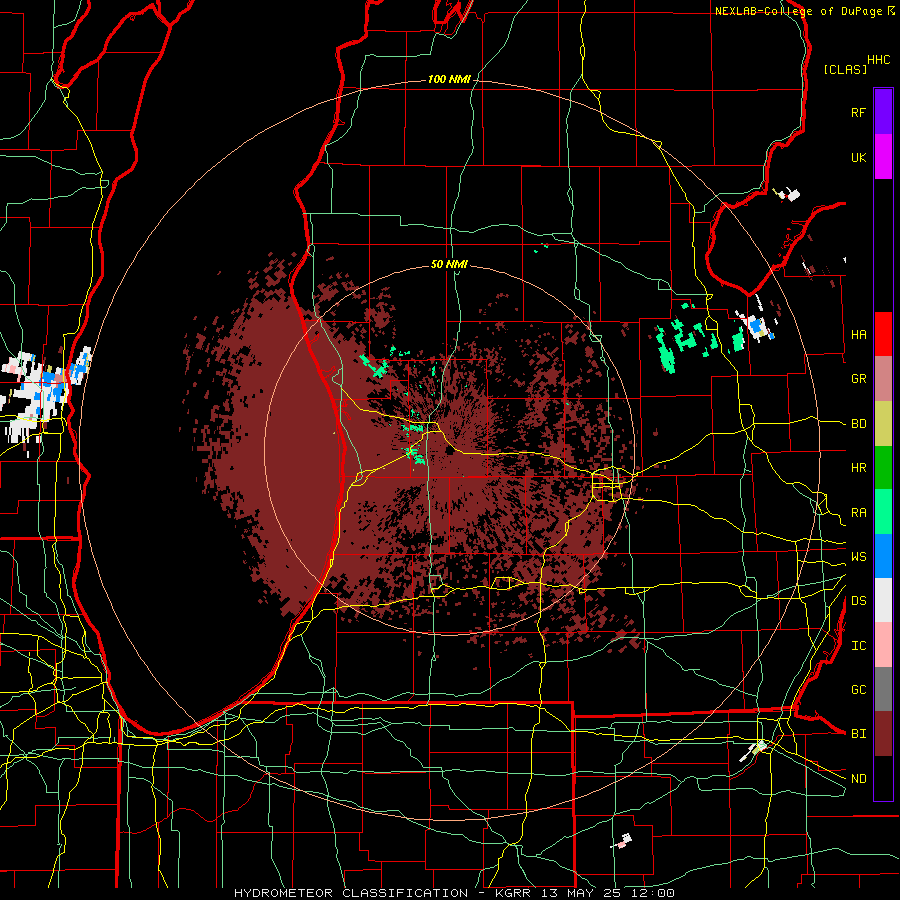Image resolution: width=900 pixels, height=900 pixels.
Task: Click the "DS" legend label
Action: coord(859,601)
